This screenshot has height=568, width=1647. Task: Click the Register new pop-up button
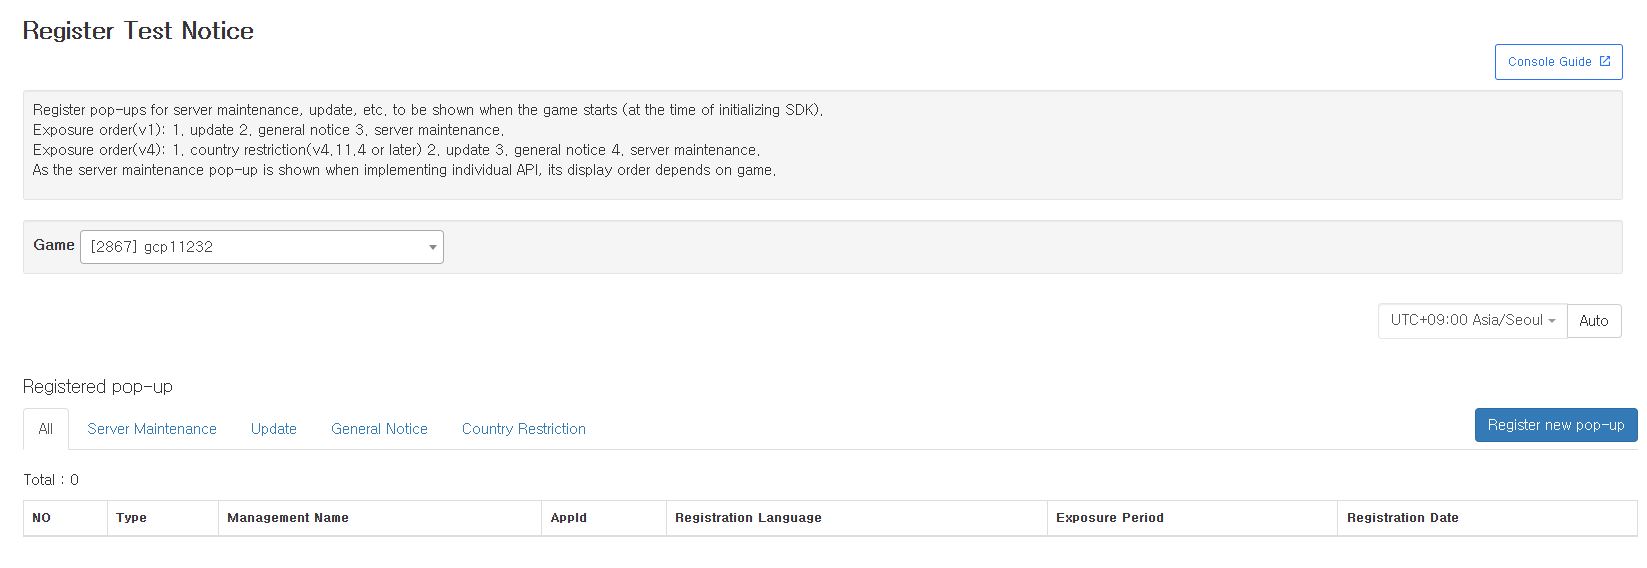(1555, 425)
